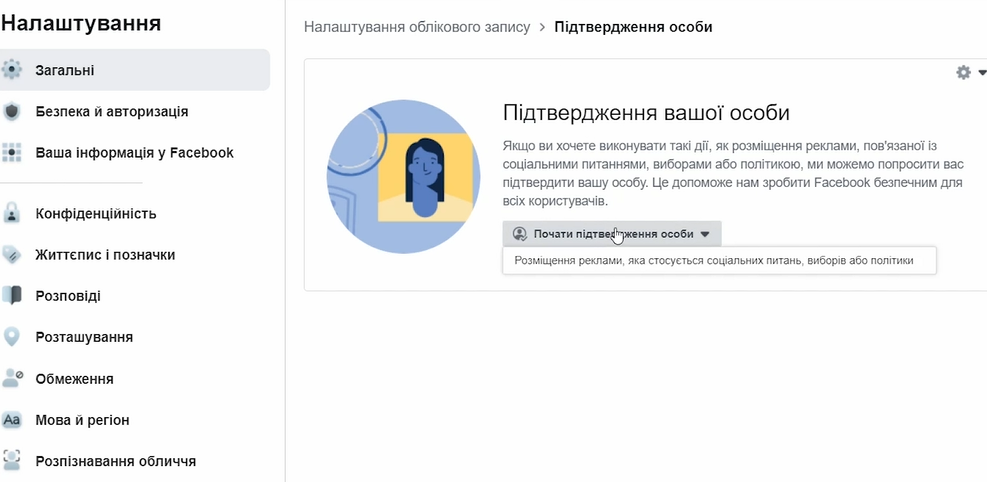This screenshot has width=987, height=482.
Task: Click the person icon inside the Почати підтвердження button
Action: point(519,234)
